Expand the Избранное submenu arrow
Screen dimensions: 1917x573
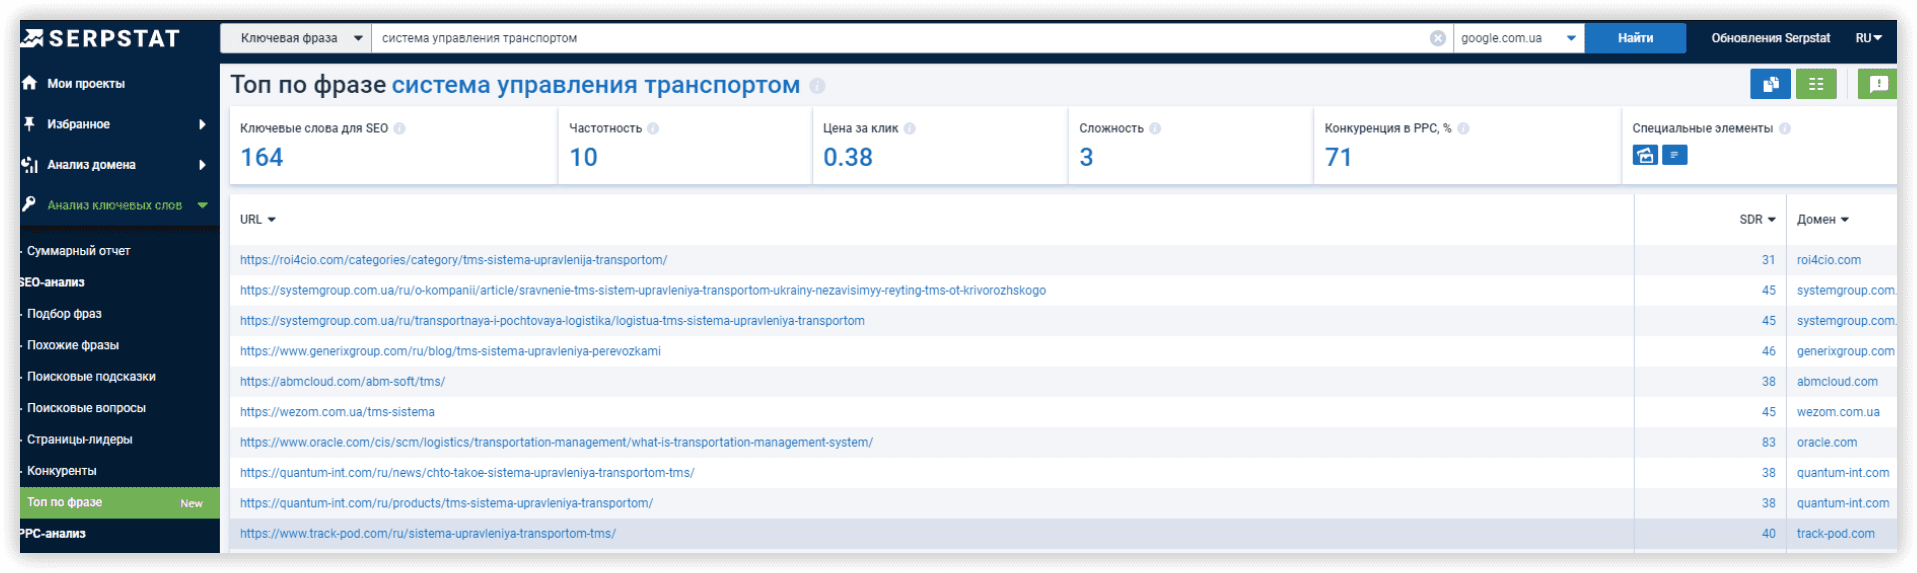click(202, 124)
